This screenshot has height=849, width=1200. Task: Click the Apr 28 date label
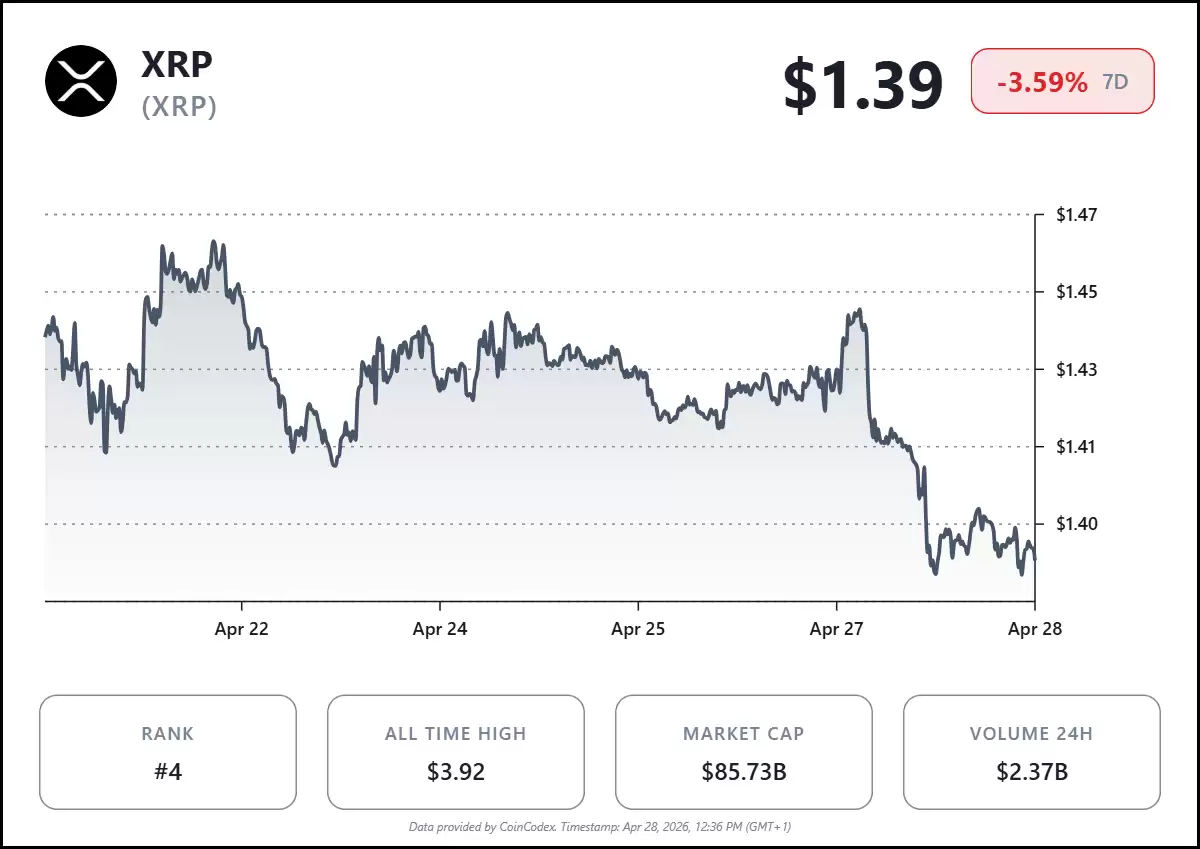click(x=1035, y=629)
